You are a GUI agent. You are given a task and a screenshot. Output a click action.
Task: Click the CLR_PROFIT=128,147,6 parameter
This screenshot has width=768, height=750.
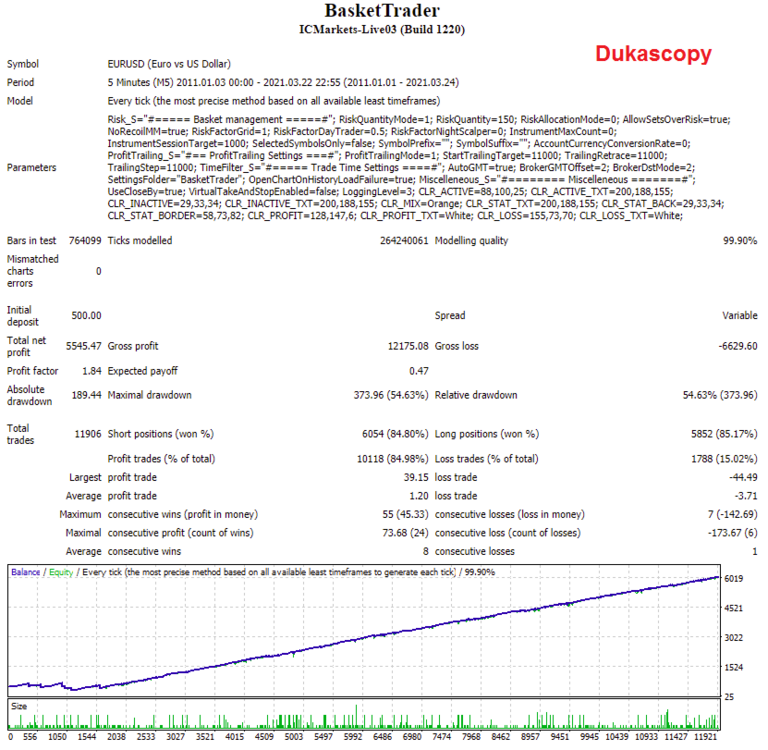pyautogui.click(x=300, y=216)
